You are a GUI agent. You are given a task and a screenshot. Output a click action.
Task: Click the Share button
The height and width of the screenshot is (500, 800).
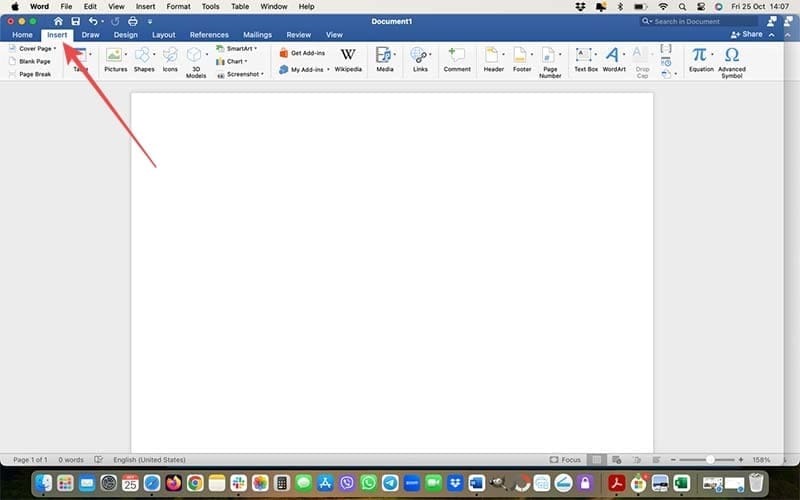point(746,34)
